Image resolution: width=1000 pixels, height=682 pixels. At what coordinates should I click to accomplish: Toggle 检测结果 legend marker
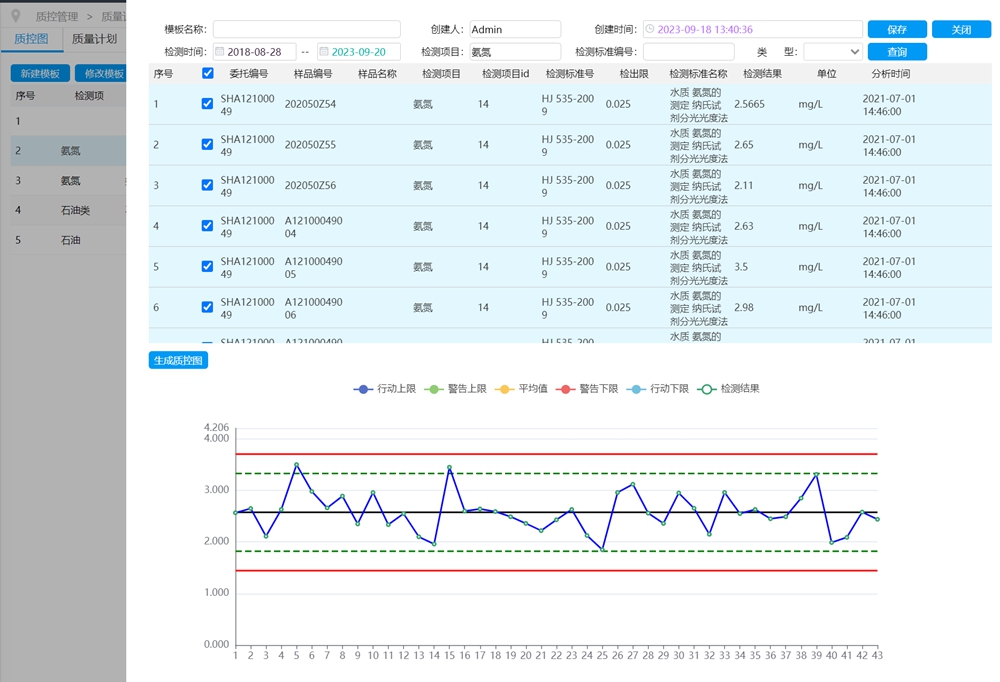707,389
